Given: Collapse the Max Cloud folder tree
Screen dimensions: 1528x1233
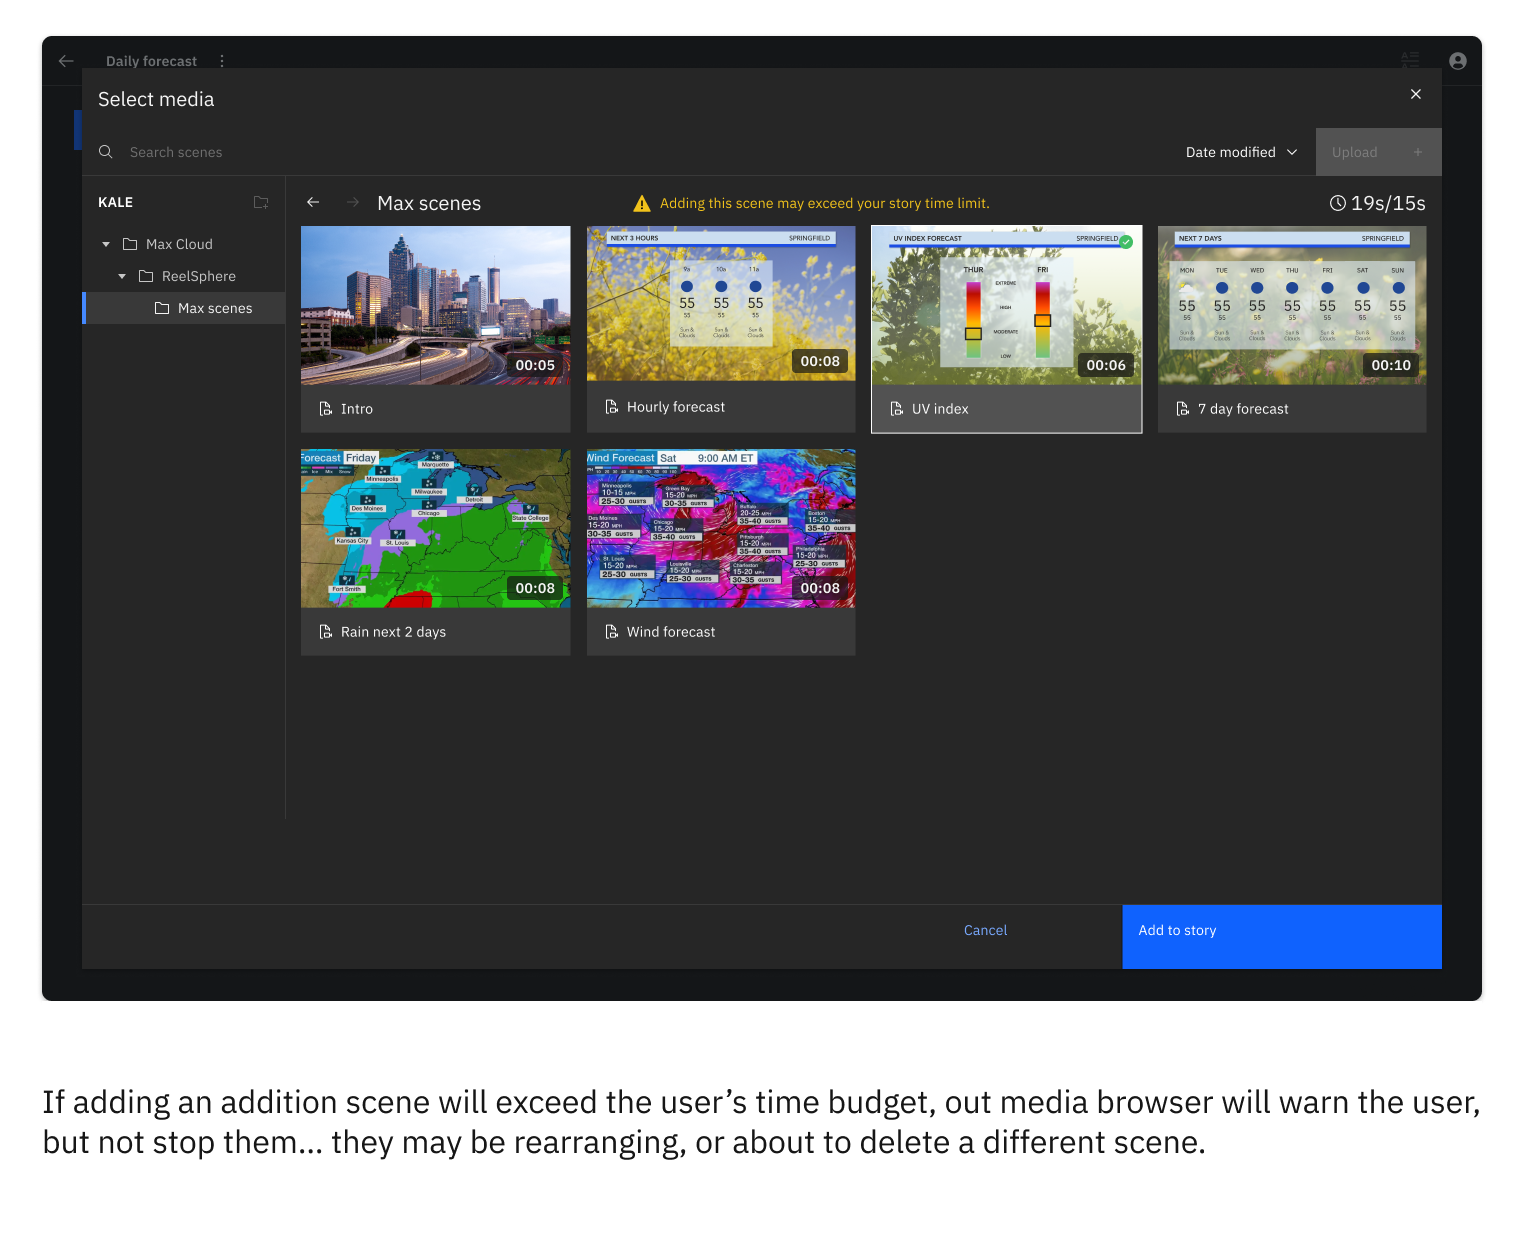Looking at the screenshot, I should pyautogui.click(x=106, y=244).
